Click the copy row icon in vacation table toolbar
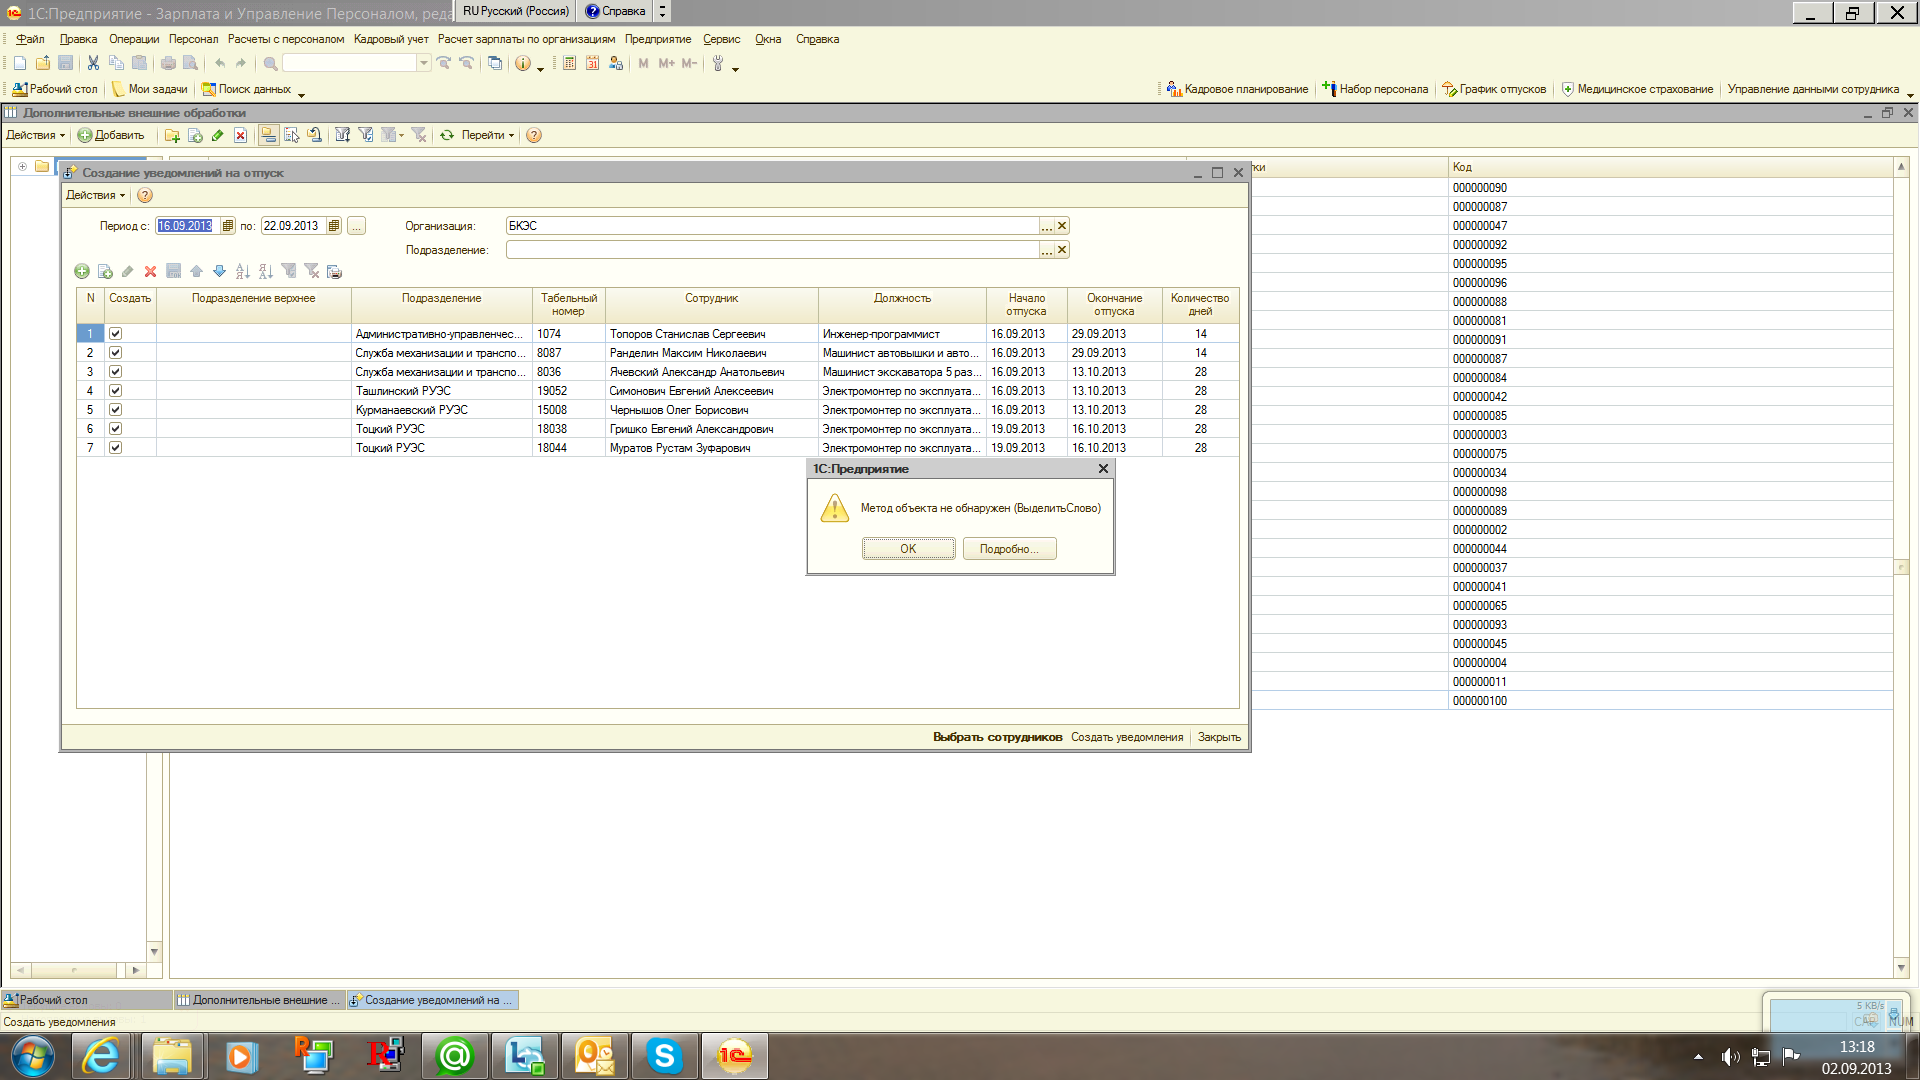The image size is (1920, 1080). [x=105, y=271]
